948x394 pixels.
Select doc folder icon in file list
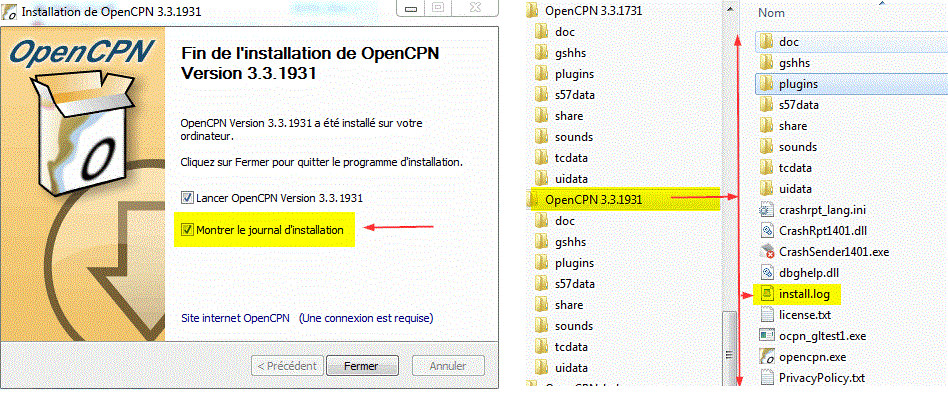pos(767,42)
